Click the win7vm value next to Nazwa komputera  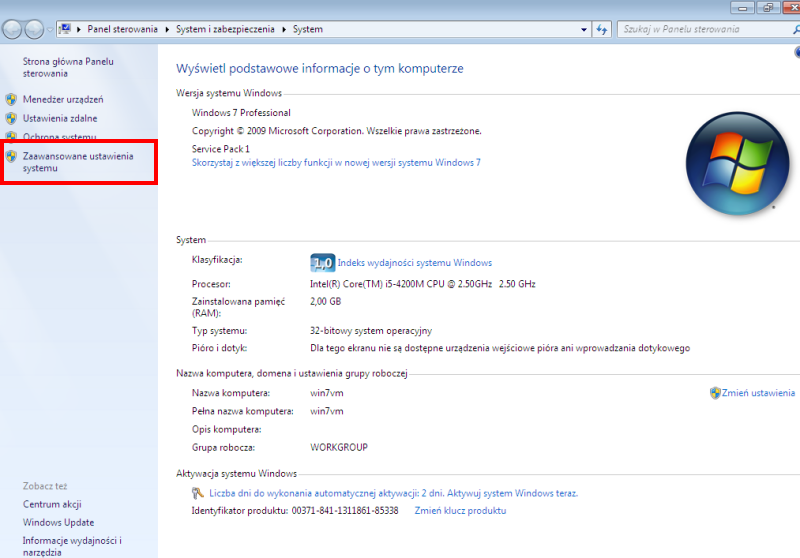327,393
